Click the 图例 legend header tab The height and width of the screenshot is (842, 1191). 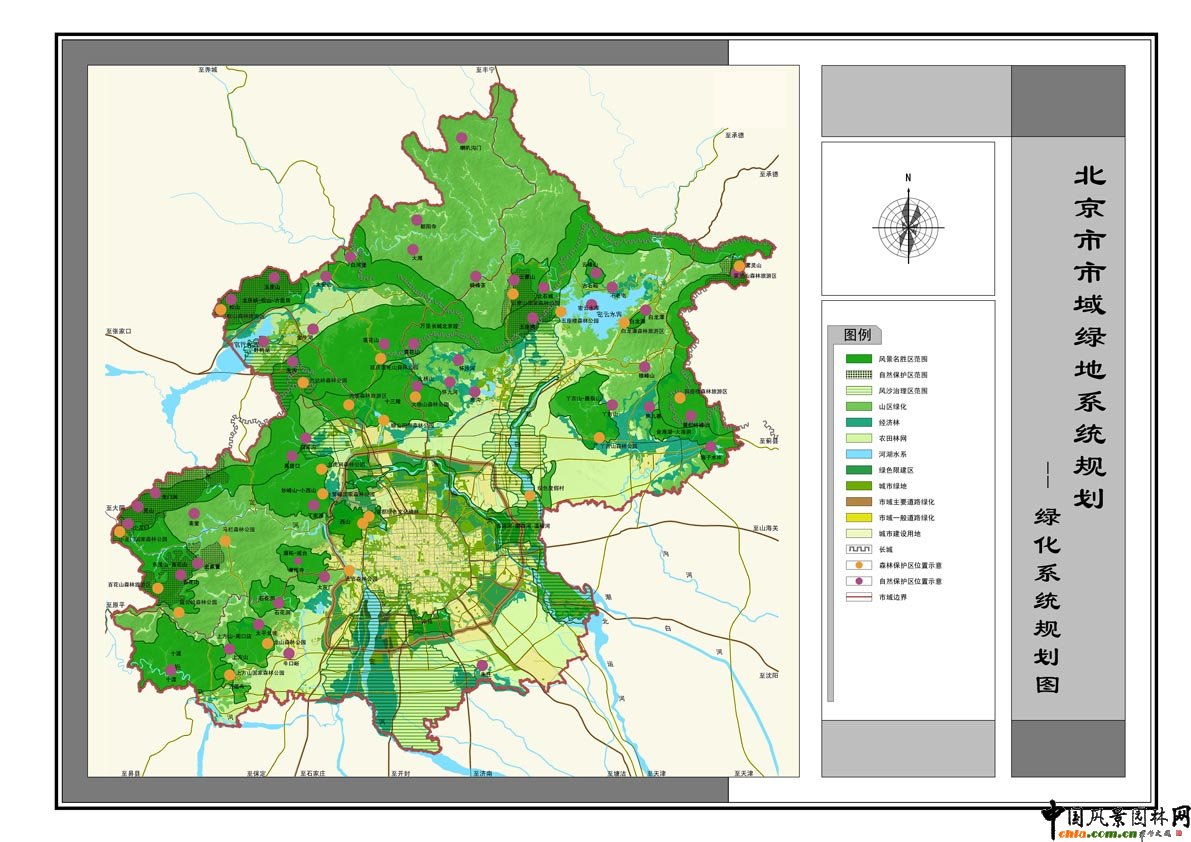857,334
